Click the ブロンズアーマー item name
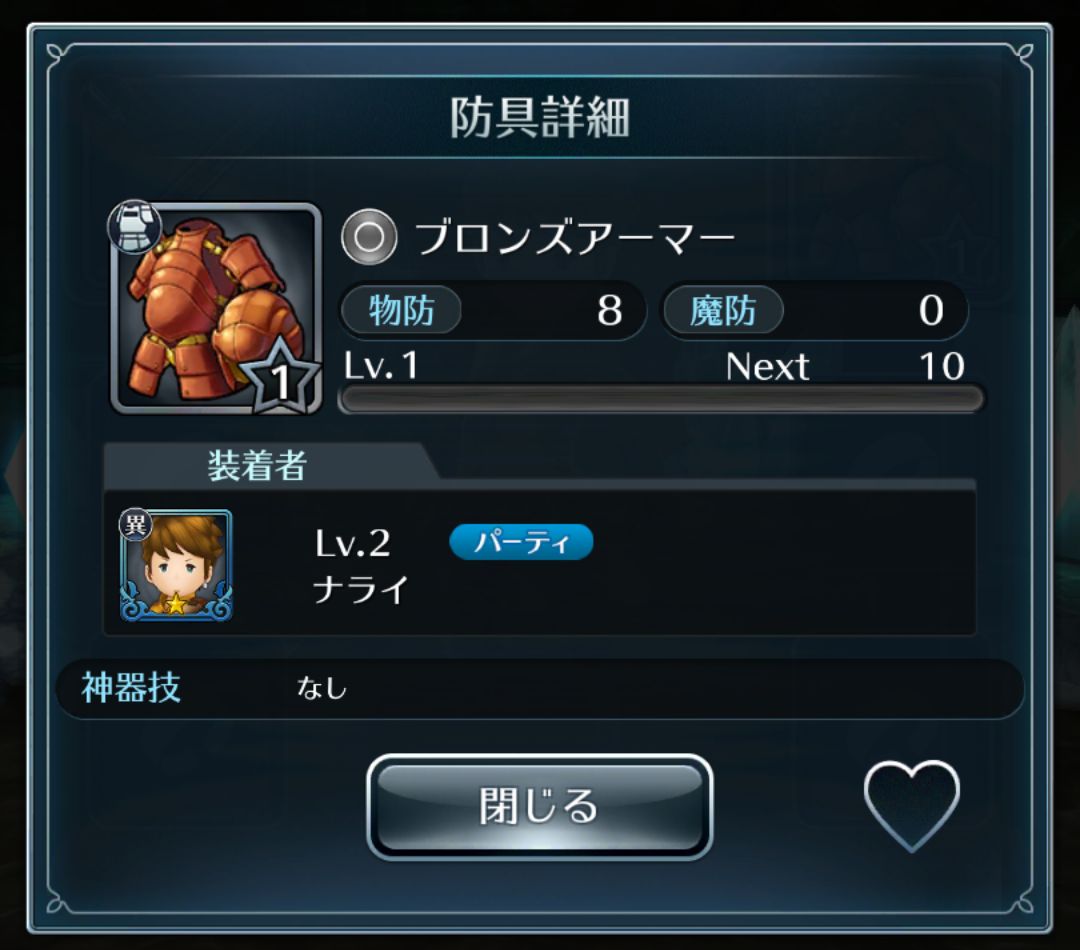 pyautogui.click(x=575, y=238)
